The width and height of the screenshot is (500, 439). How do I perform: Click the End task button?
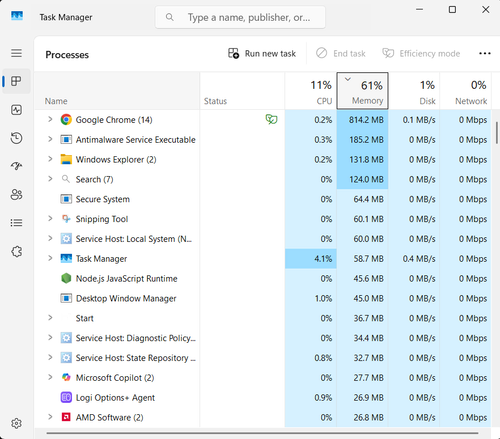(341, 53)
